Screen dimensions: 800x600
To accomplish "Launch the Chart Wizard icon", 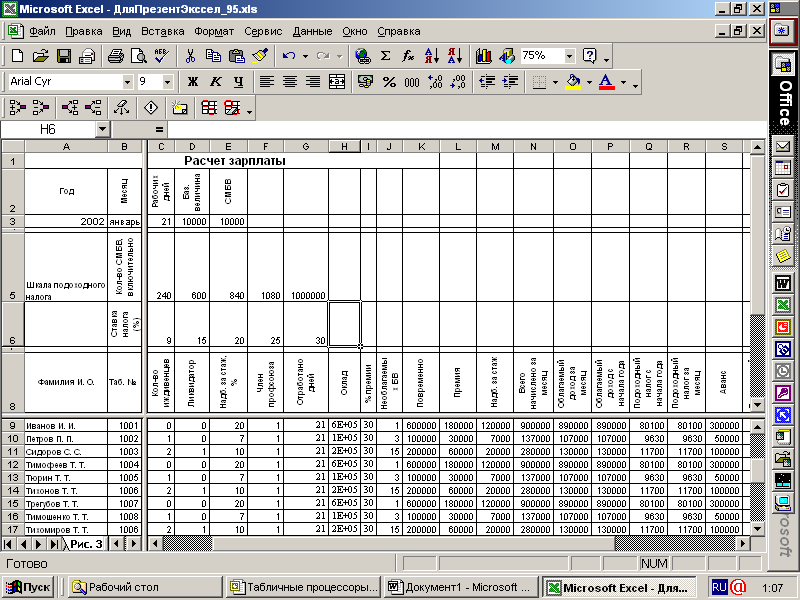I will [x=483, y=56].
